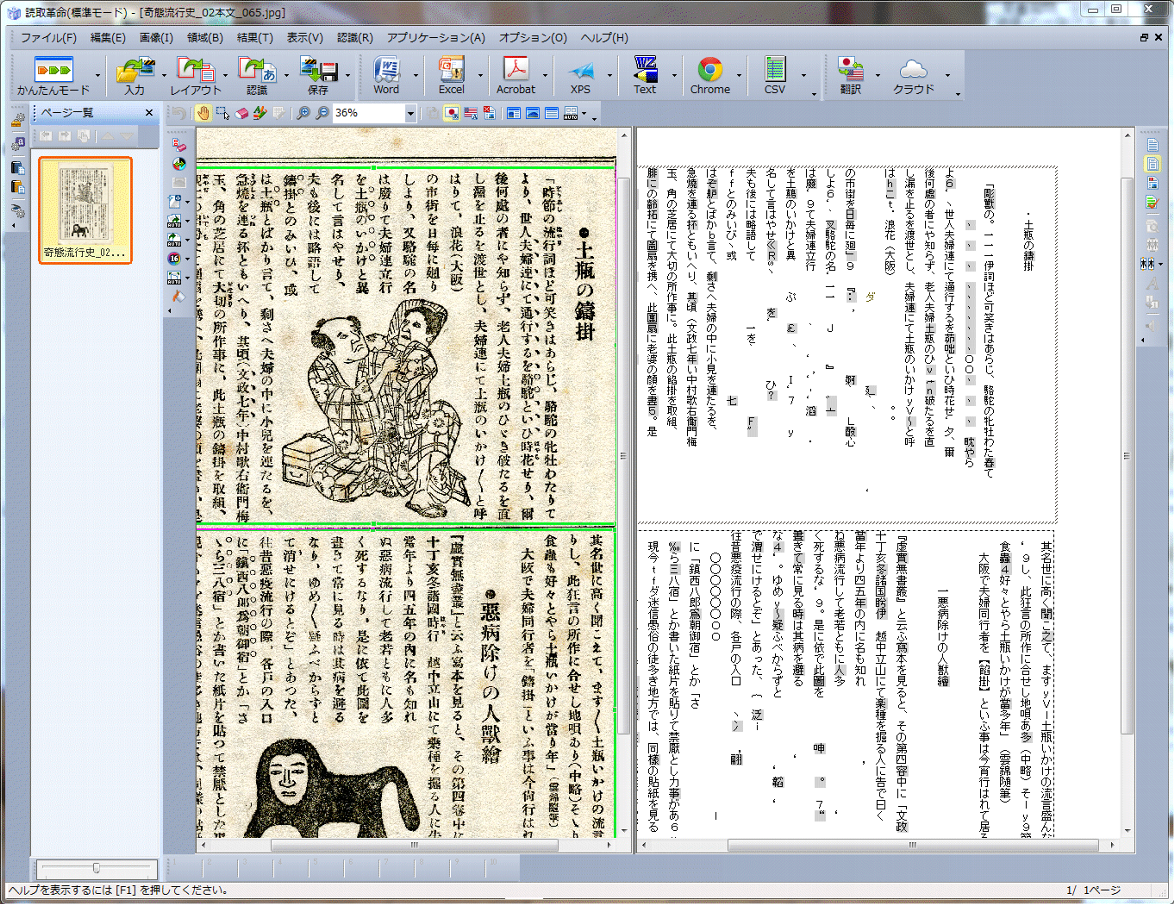Open the 画像(I) menu
The height and width of the screenshot is (904, 1174).
[x=156, y=37]
